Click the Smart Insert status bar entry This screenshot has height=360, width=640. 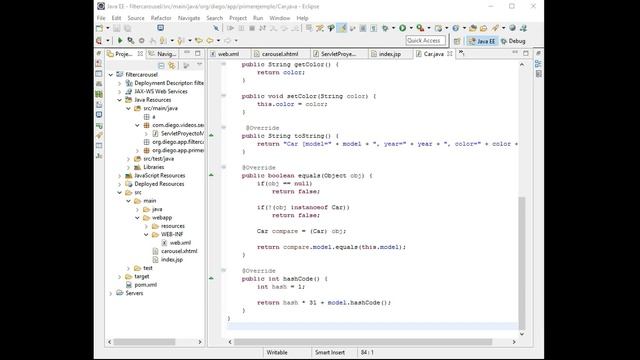[x=330, y=352]
